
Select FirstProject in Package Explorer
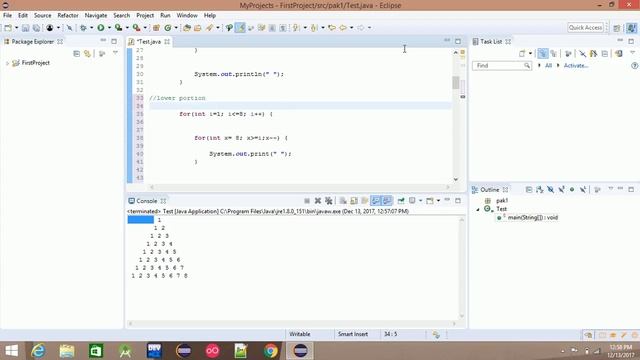click(x=36, y=63)
